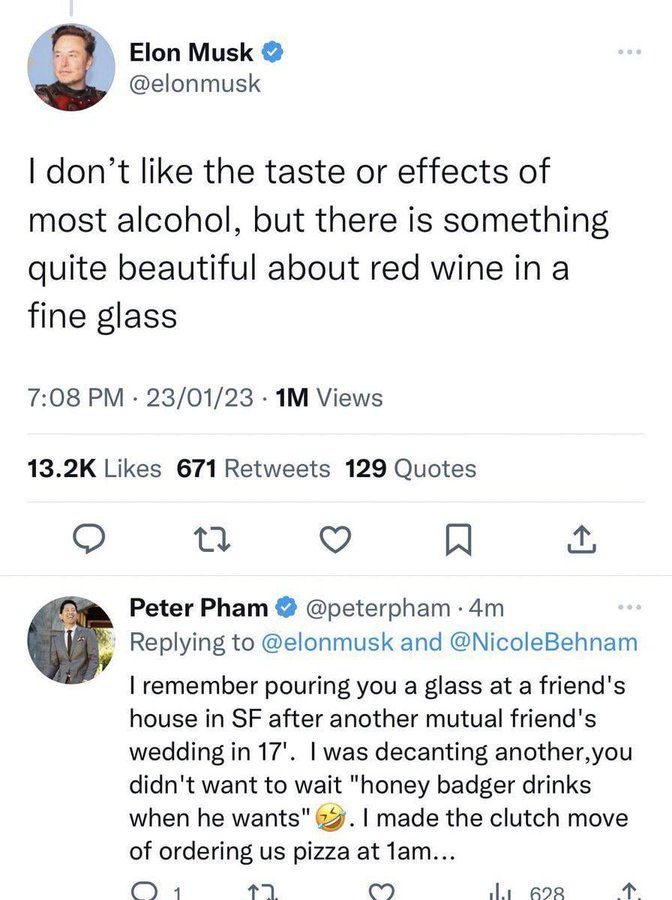672x900 pixels.
Task: Open the @elonmusk mention in reply
Action: (x=327, y=642)
